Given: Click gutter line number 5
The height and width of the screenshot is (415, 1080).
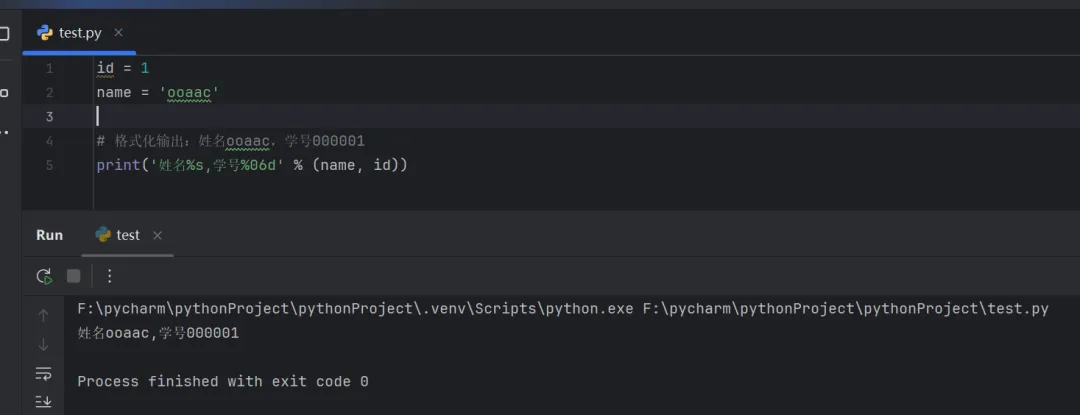Looking at the screenshot, I should (x=49, y=165).
